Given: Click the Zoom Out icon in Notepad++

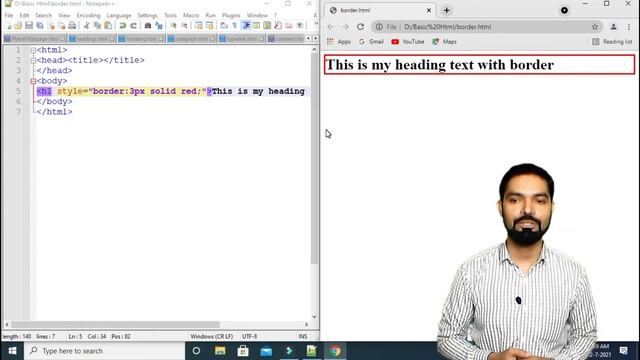Looking at the screenshot, I should pyautogui.click(x=184, y=26).
